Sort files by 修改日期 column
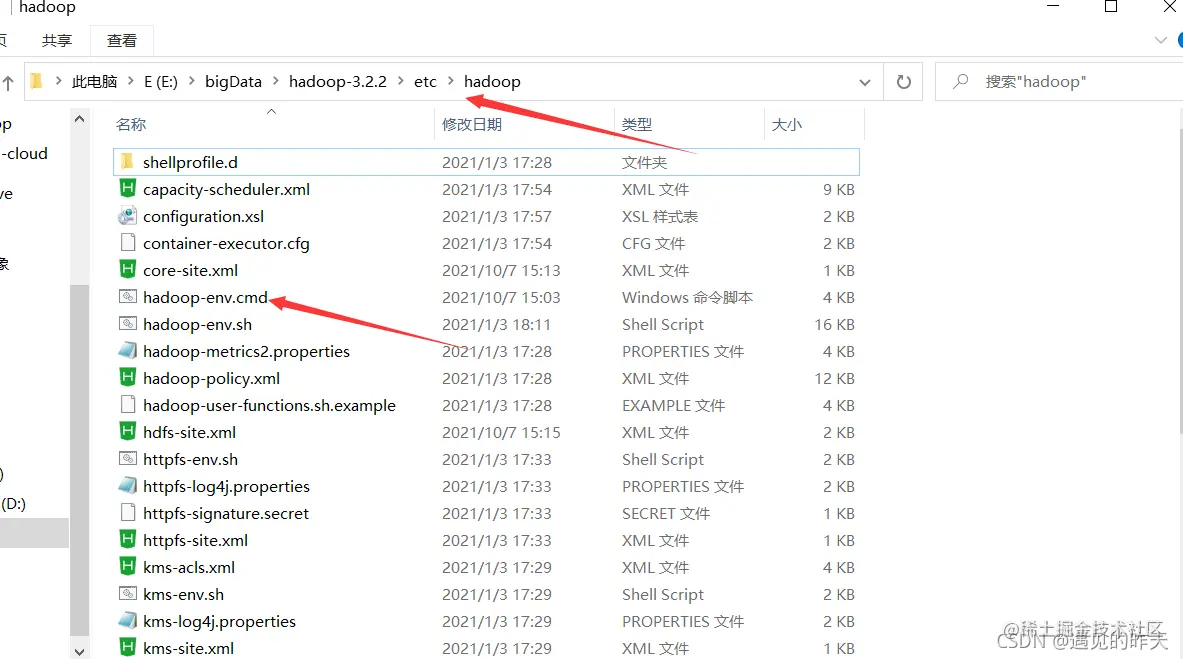The image size is (1183, 659). point(472,124)
